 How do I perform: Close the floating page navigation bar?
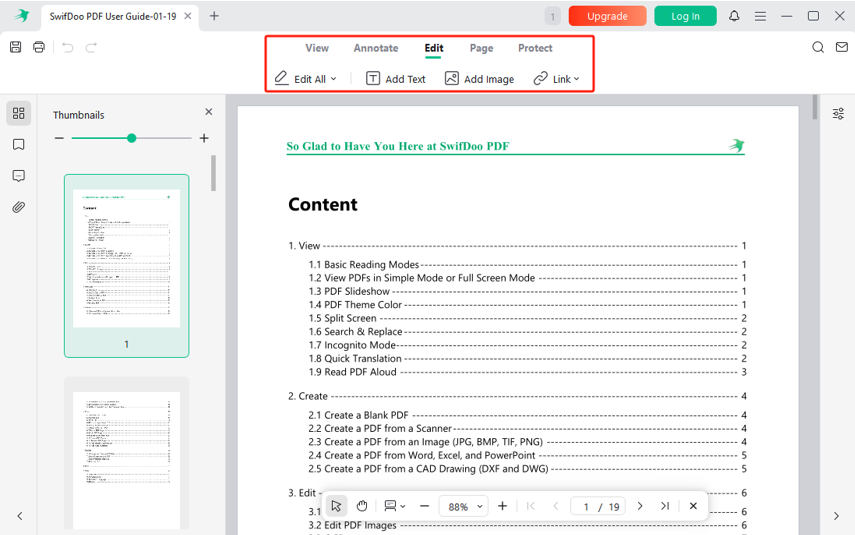pyautogui.click(x=693, y=506)
